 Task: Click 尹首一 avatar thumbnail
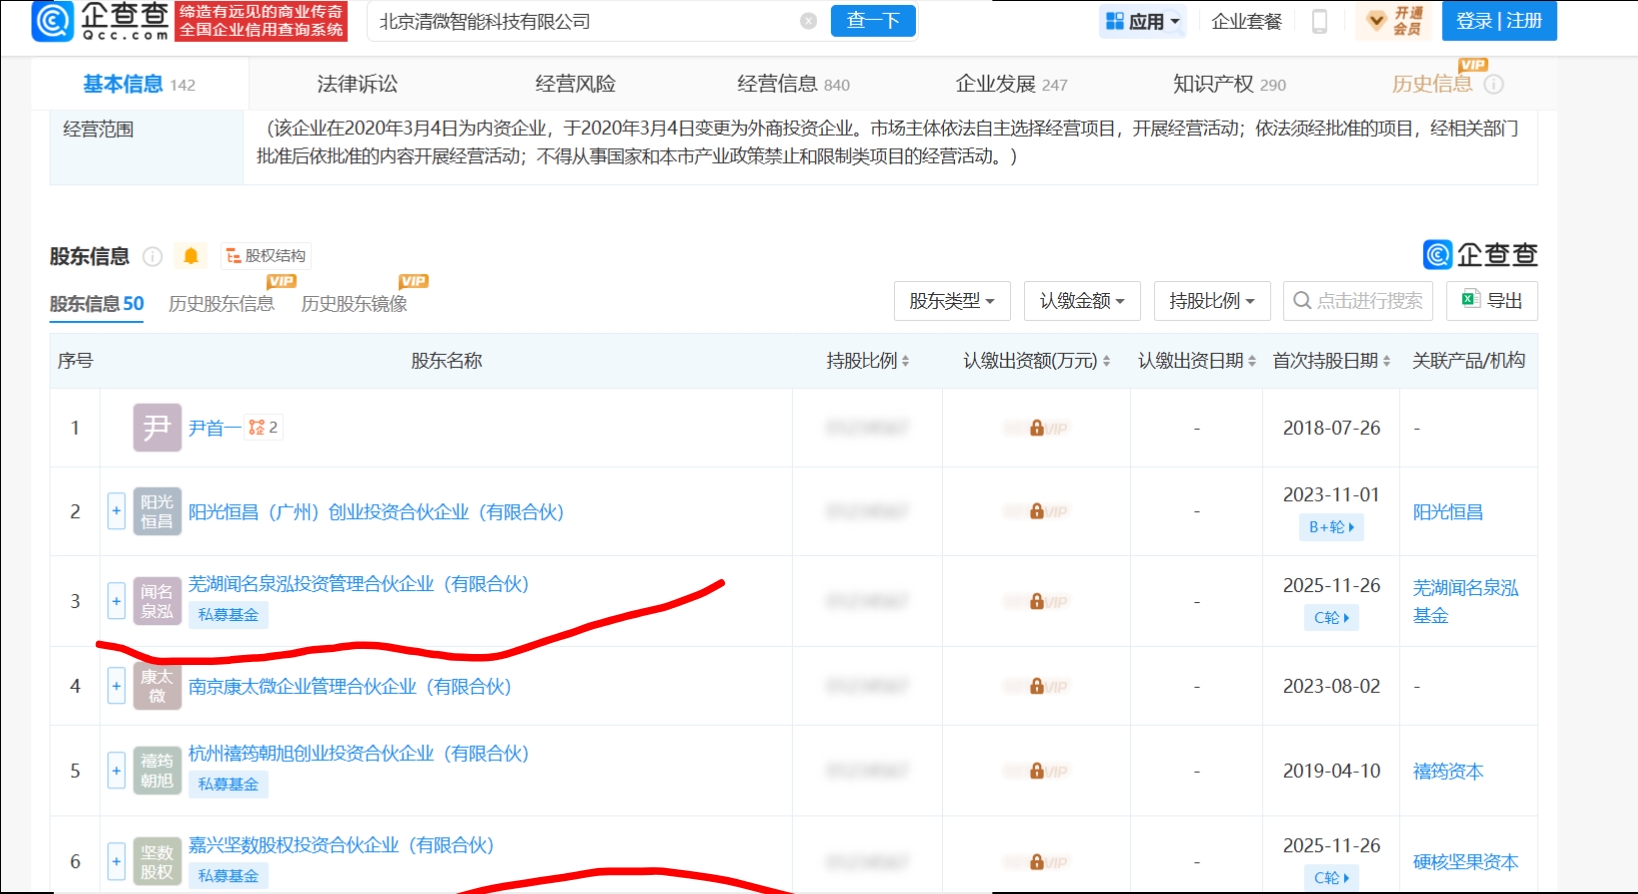tap(157, 428)
